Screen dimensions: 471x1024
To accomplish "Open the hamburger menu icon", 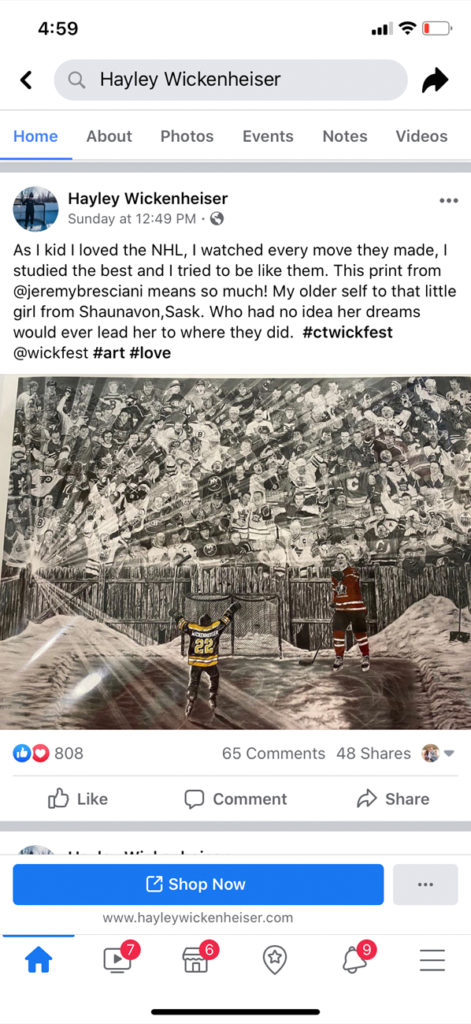I will [x=432, y=960].
